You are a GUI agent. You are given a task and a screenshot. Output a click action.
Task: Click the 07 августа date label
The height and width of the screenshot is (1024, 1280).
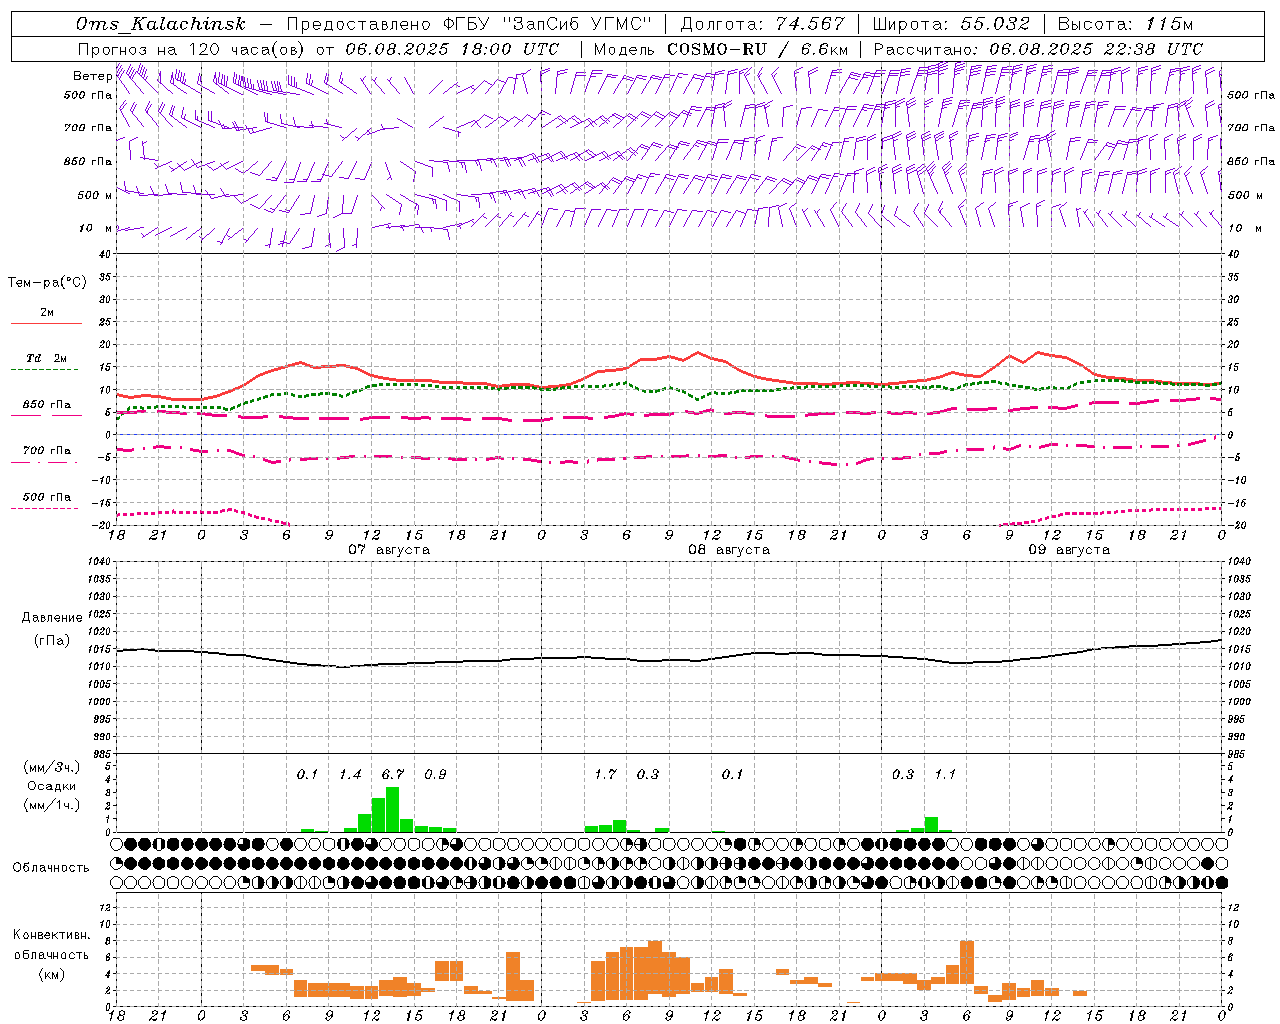coord(389,550)
